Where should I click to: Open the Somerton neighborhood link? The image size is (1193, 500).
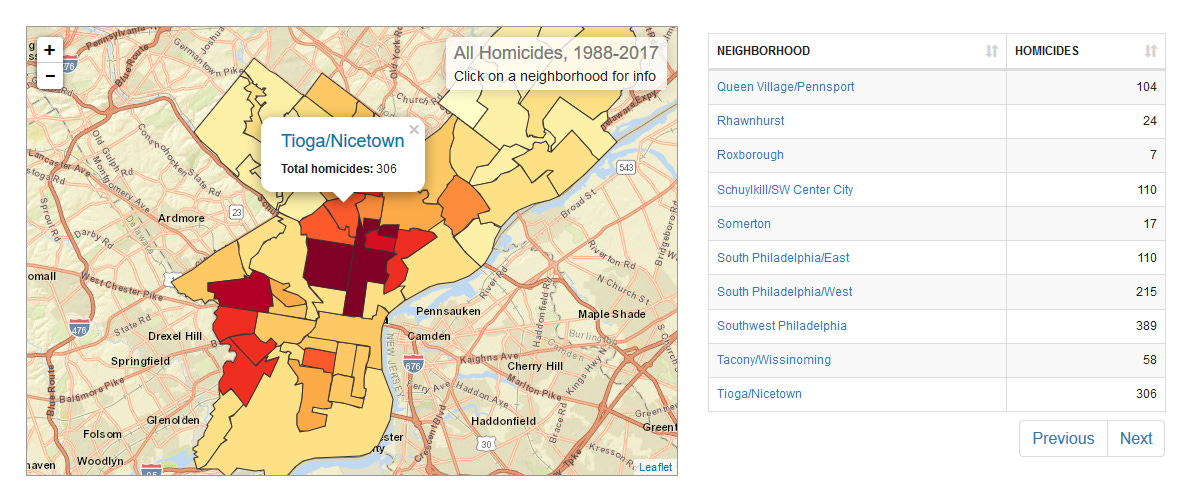tap(744, 223)
